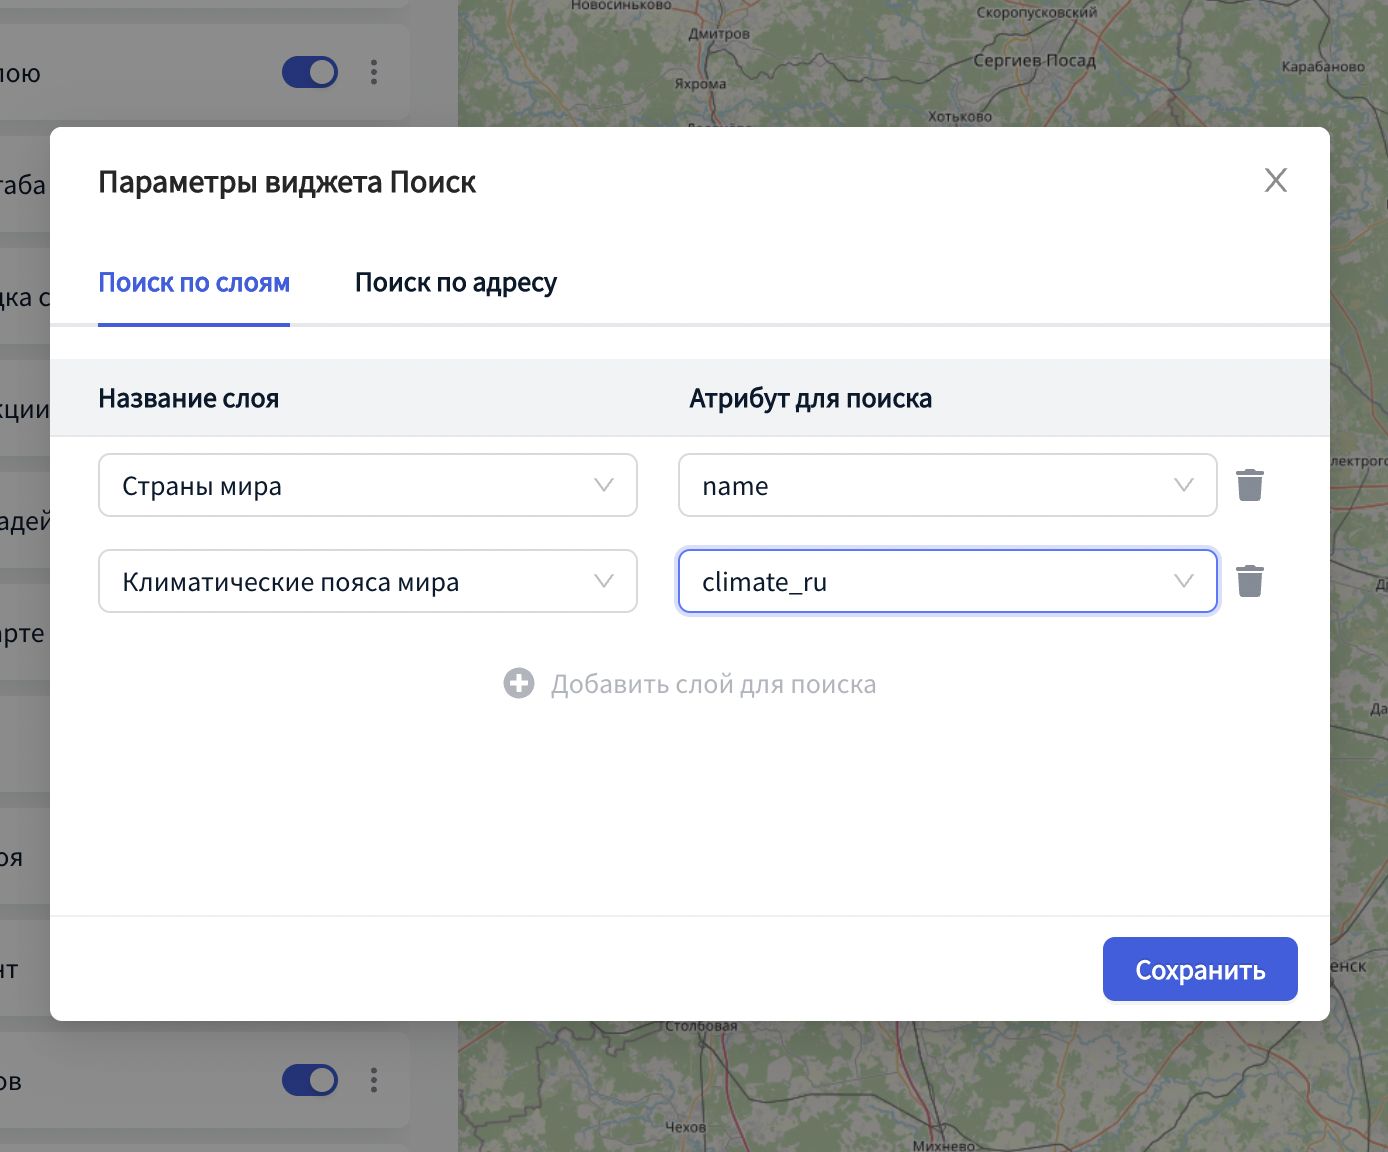Open the three-dot menu beside the upper sidebar toggle
1388x1152 pixels.
click(374, 72)
